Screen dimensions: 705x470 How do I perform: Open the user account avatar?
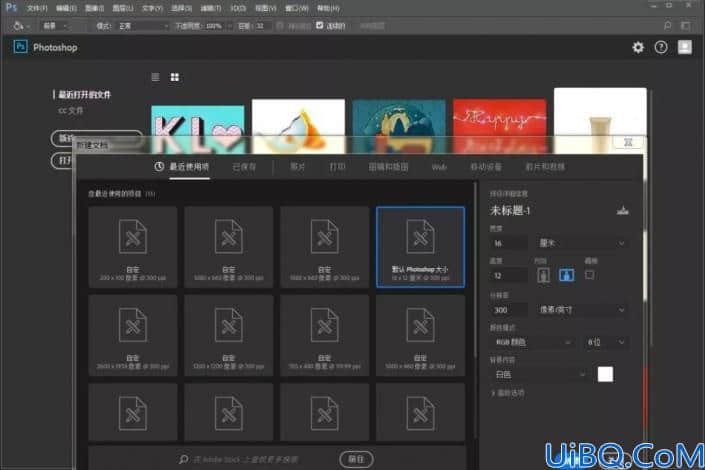[x=685, y=47]
